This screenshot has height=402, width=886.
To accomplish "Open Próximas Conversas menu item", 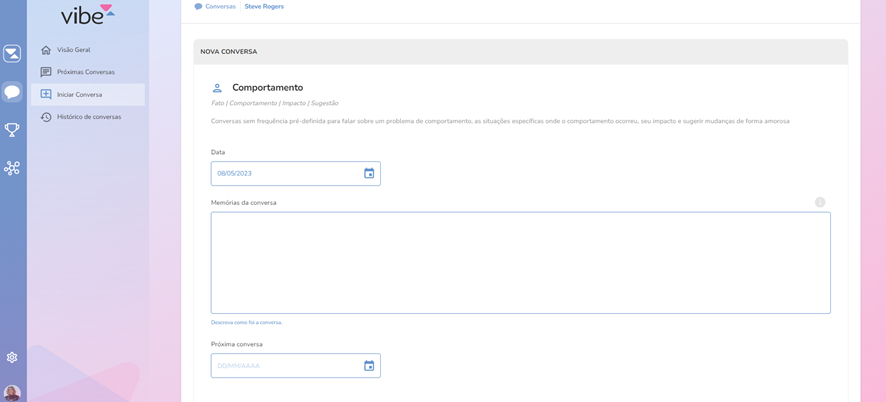I will click(x=85, y=72).
